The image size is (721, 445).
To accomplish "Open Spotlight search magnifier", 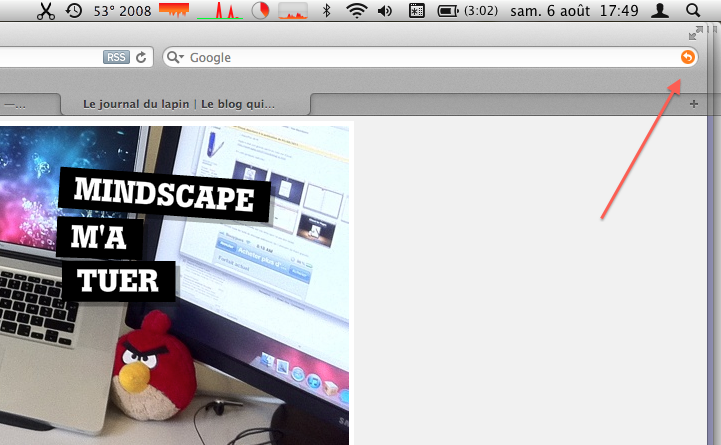I will click(x=694, y=11).
